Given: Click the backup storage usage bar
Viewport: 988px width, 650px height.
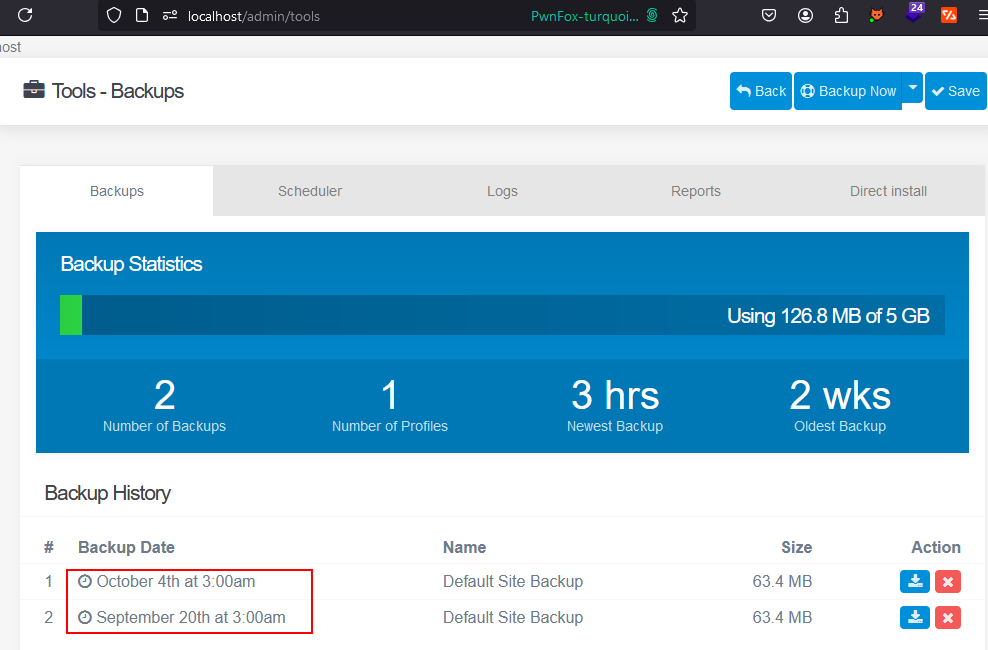Looking at the screenshot, I should [502, 315].
